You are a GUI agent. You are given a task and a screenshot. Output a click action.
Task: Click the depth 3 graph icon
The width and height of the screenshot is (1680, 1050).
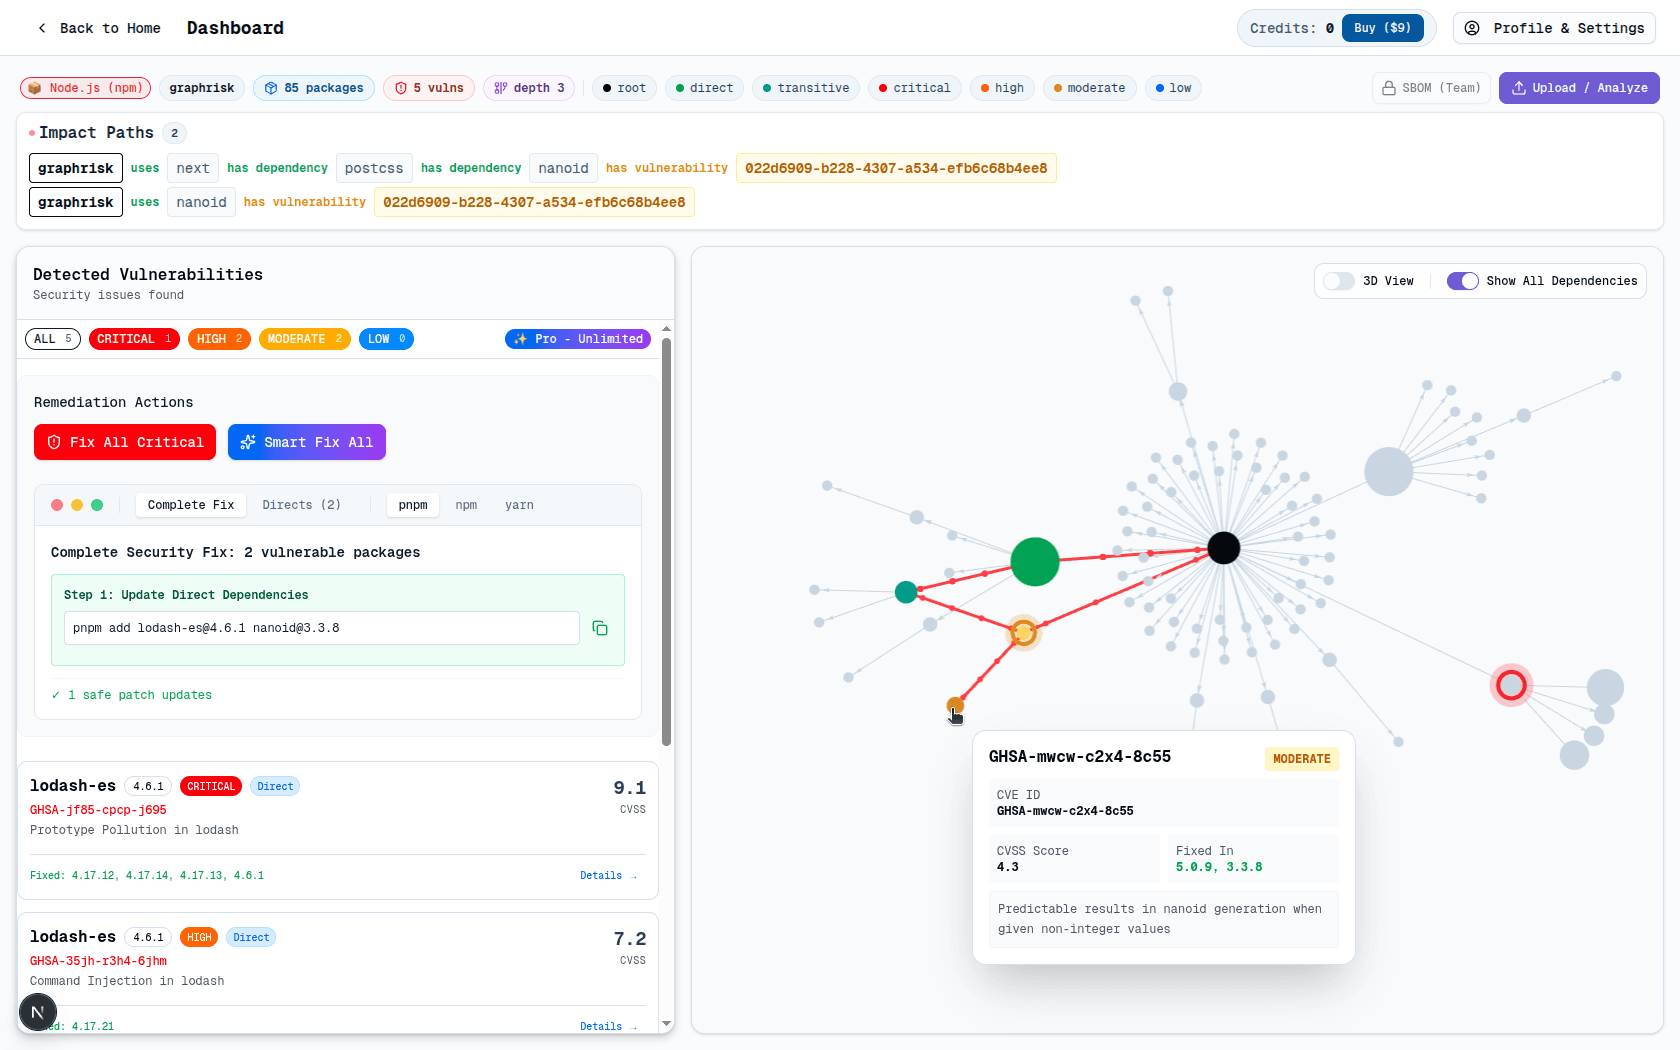[x=499, y=88]
